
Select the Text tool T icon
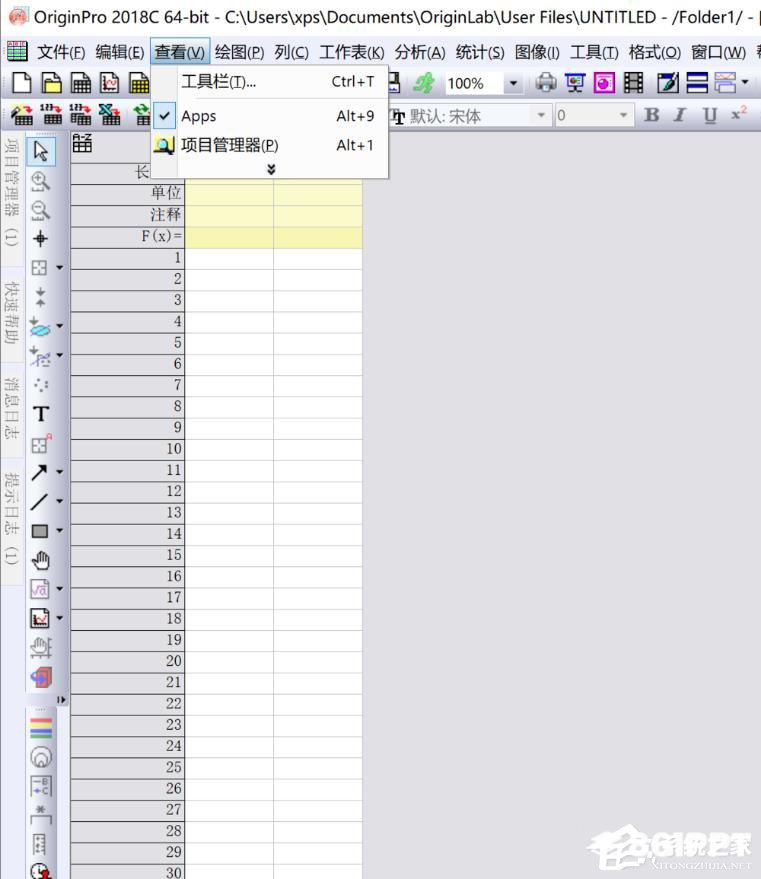[x=40, y=414]
